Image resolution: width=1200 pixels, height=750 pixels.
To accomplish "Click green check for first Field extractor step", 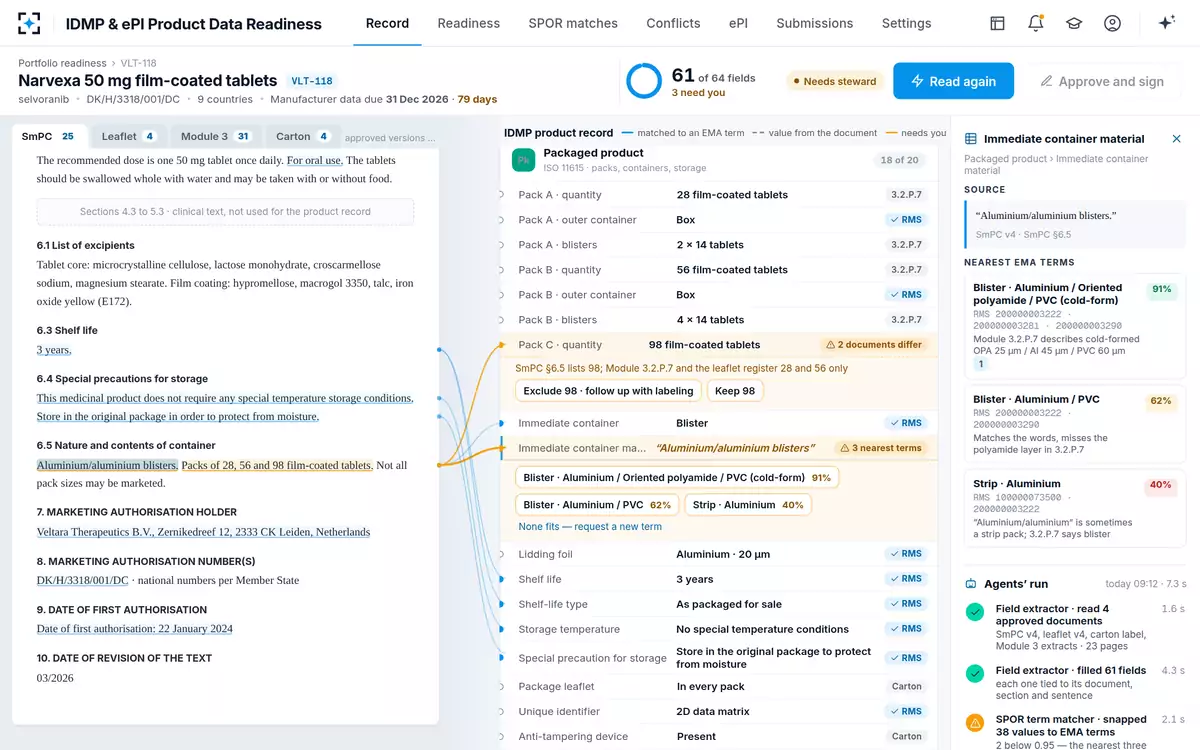I will click(975, 613).
